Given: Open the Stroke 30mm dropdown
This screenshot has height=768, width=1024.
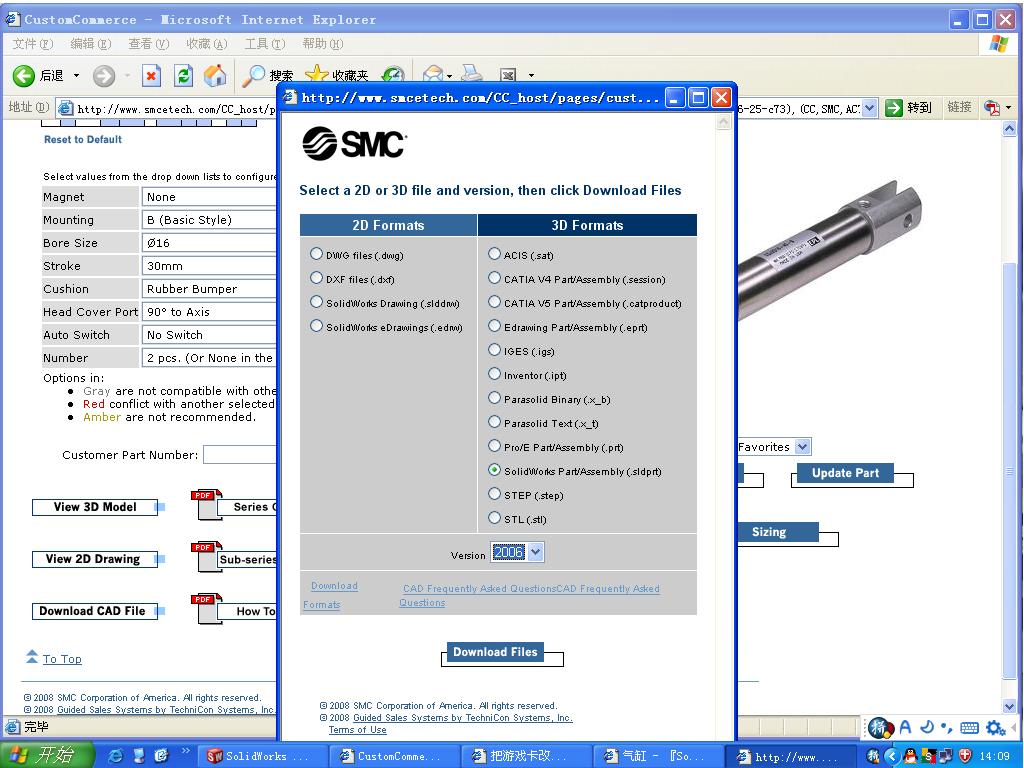Looking at the screenshot, I should coord(208,265).
